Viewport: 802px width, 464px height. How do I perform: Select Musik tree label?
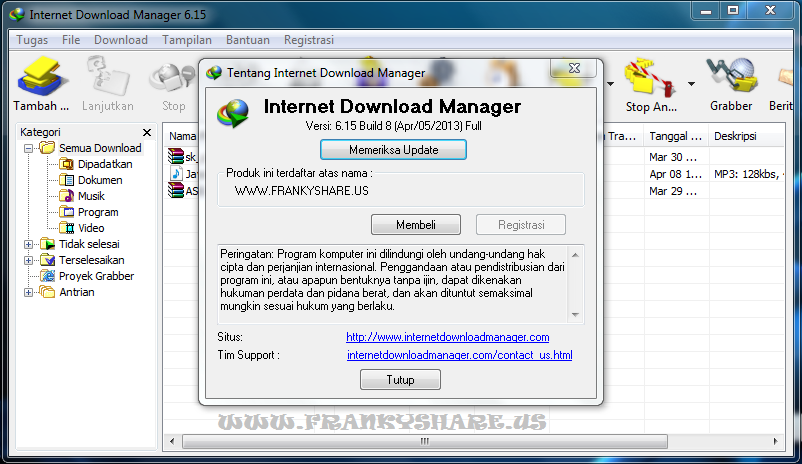pos(91,196)
